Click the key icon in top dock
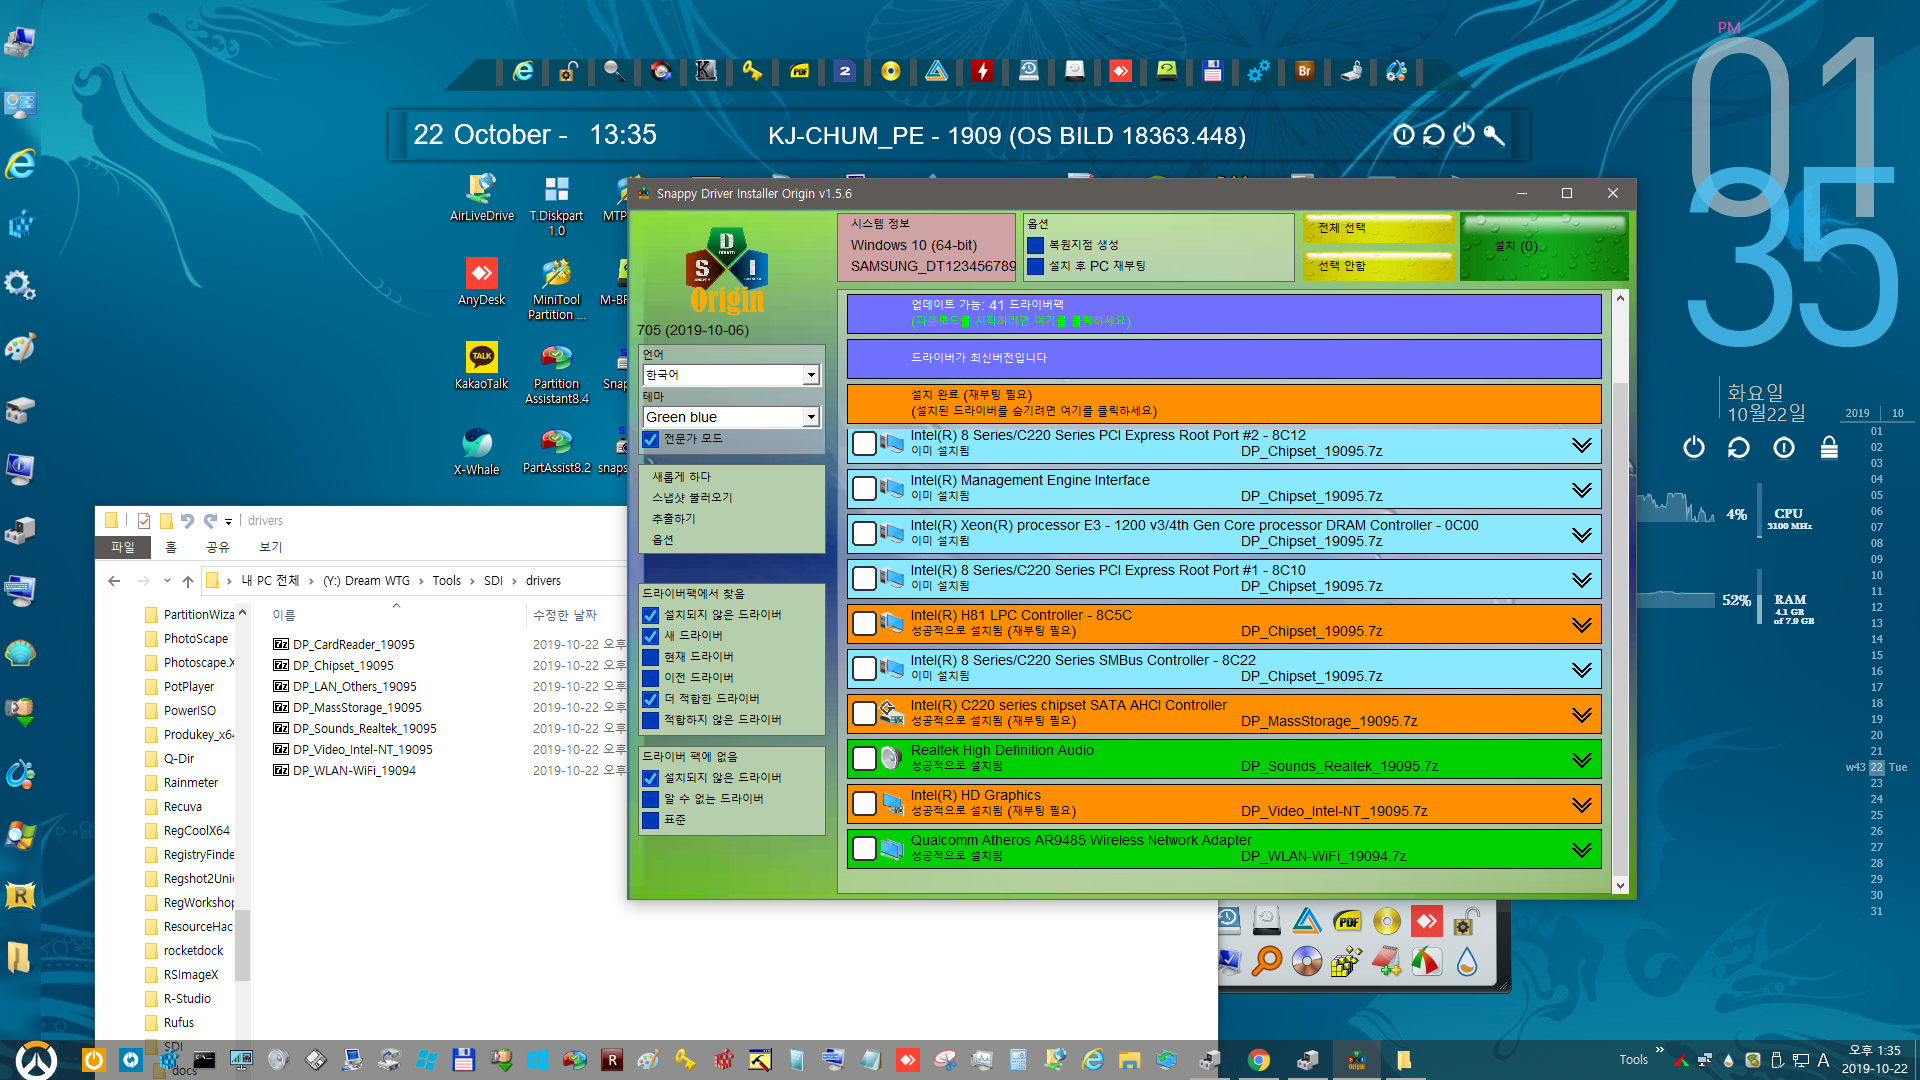 coord(752,71)
